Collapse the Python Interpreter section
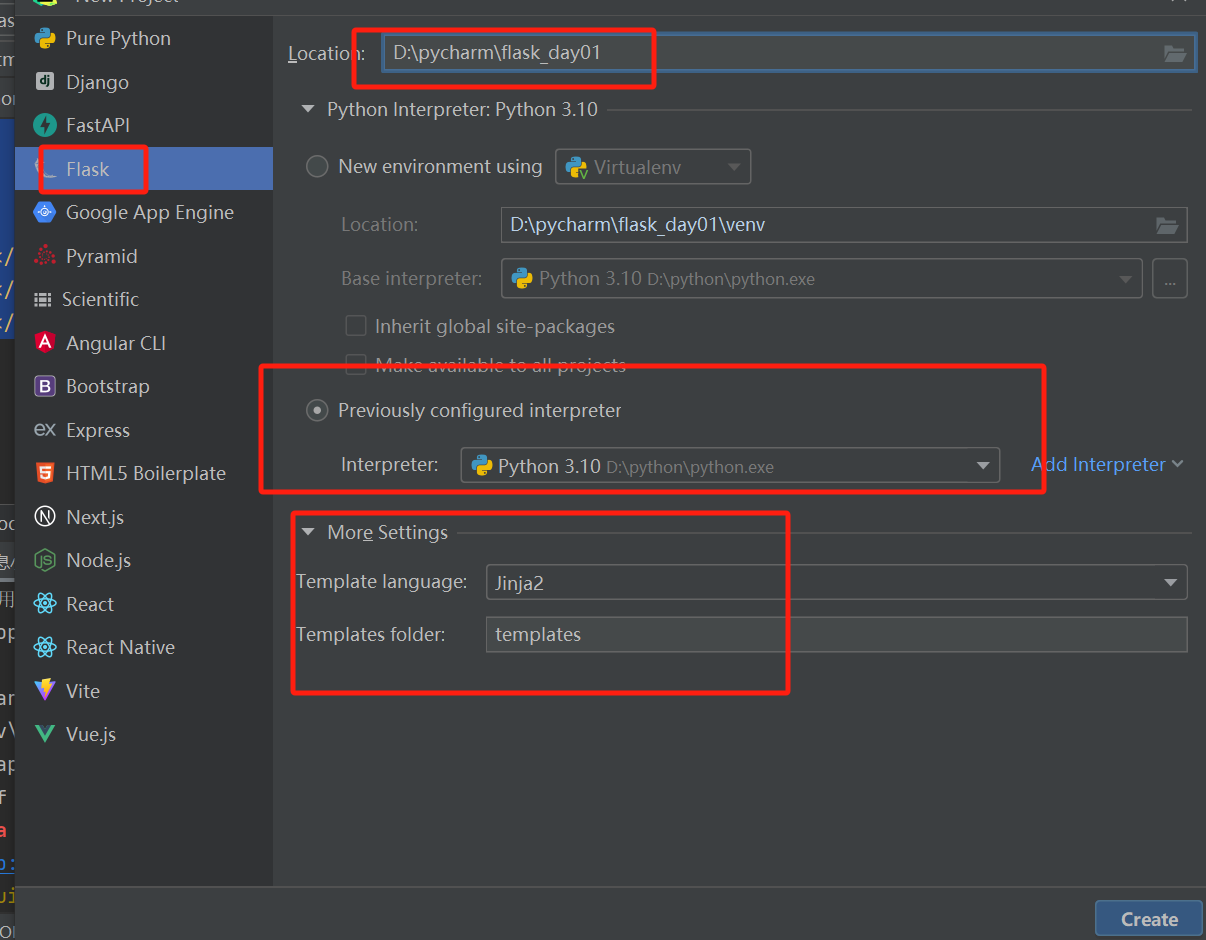Viewport: 1206px width, 940px height. [308, 110]
